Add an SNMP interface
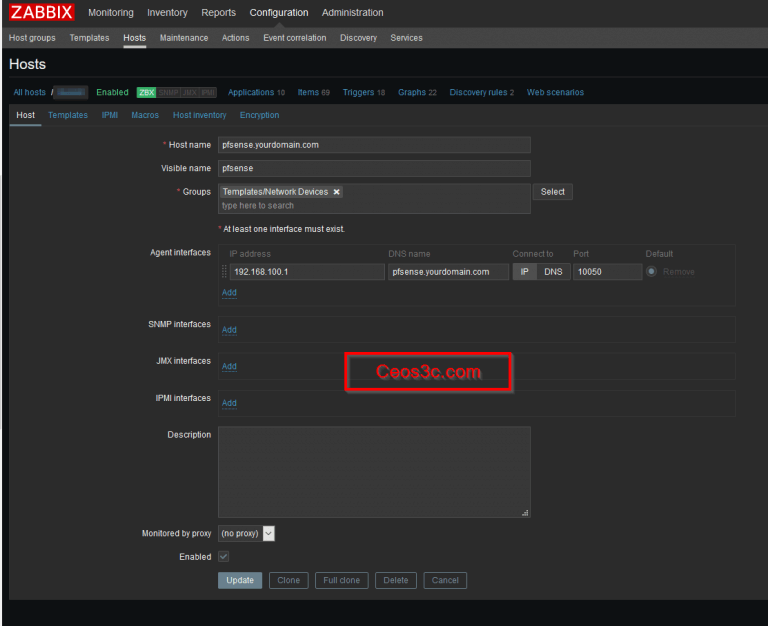The image size is (768, 626). tap(229, 330)
